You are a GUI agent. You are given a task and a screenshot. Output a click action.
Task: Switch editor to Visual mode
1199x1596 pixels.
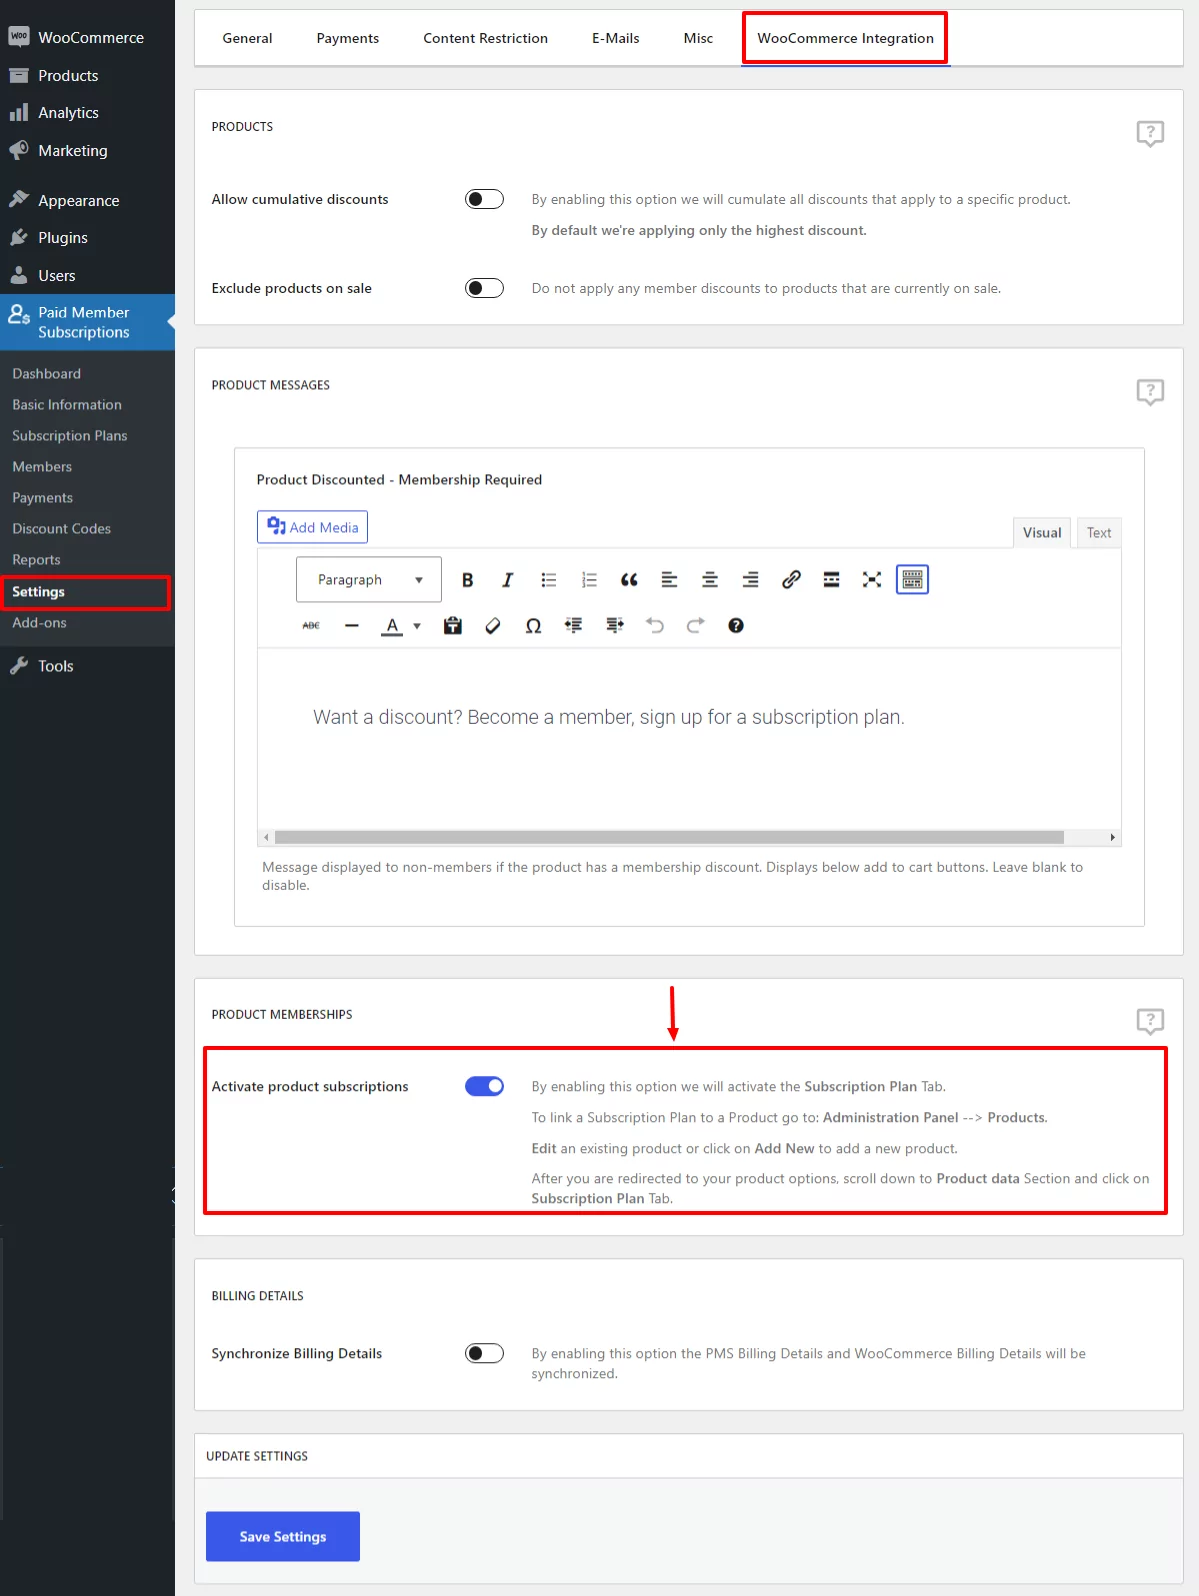1042,533
